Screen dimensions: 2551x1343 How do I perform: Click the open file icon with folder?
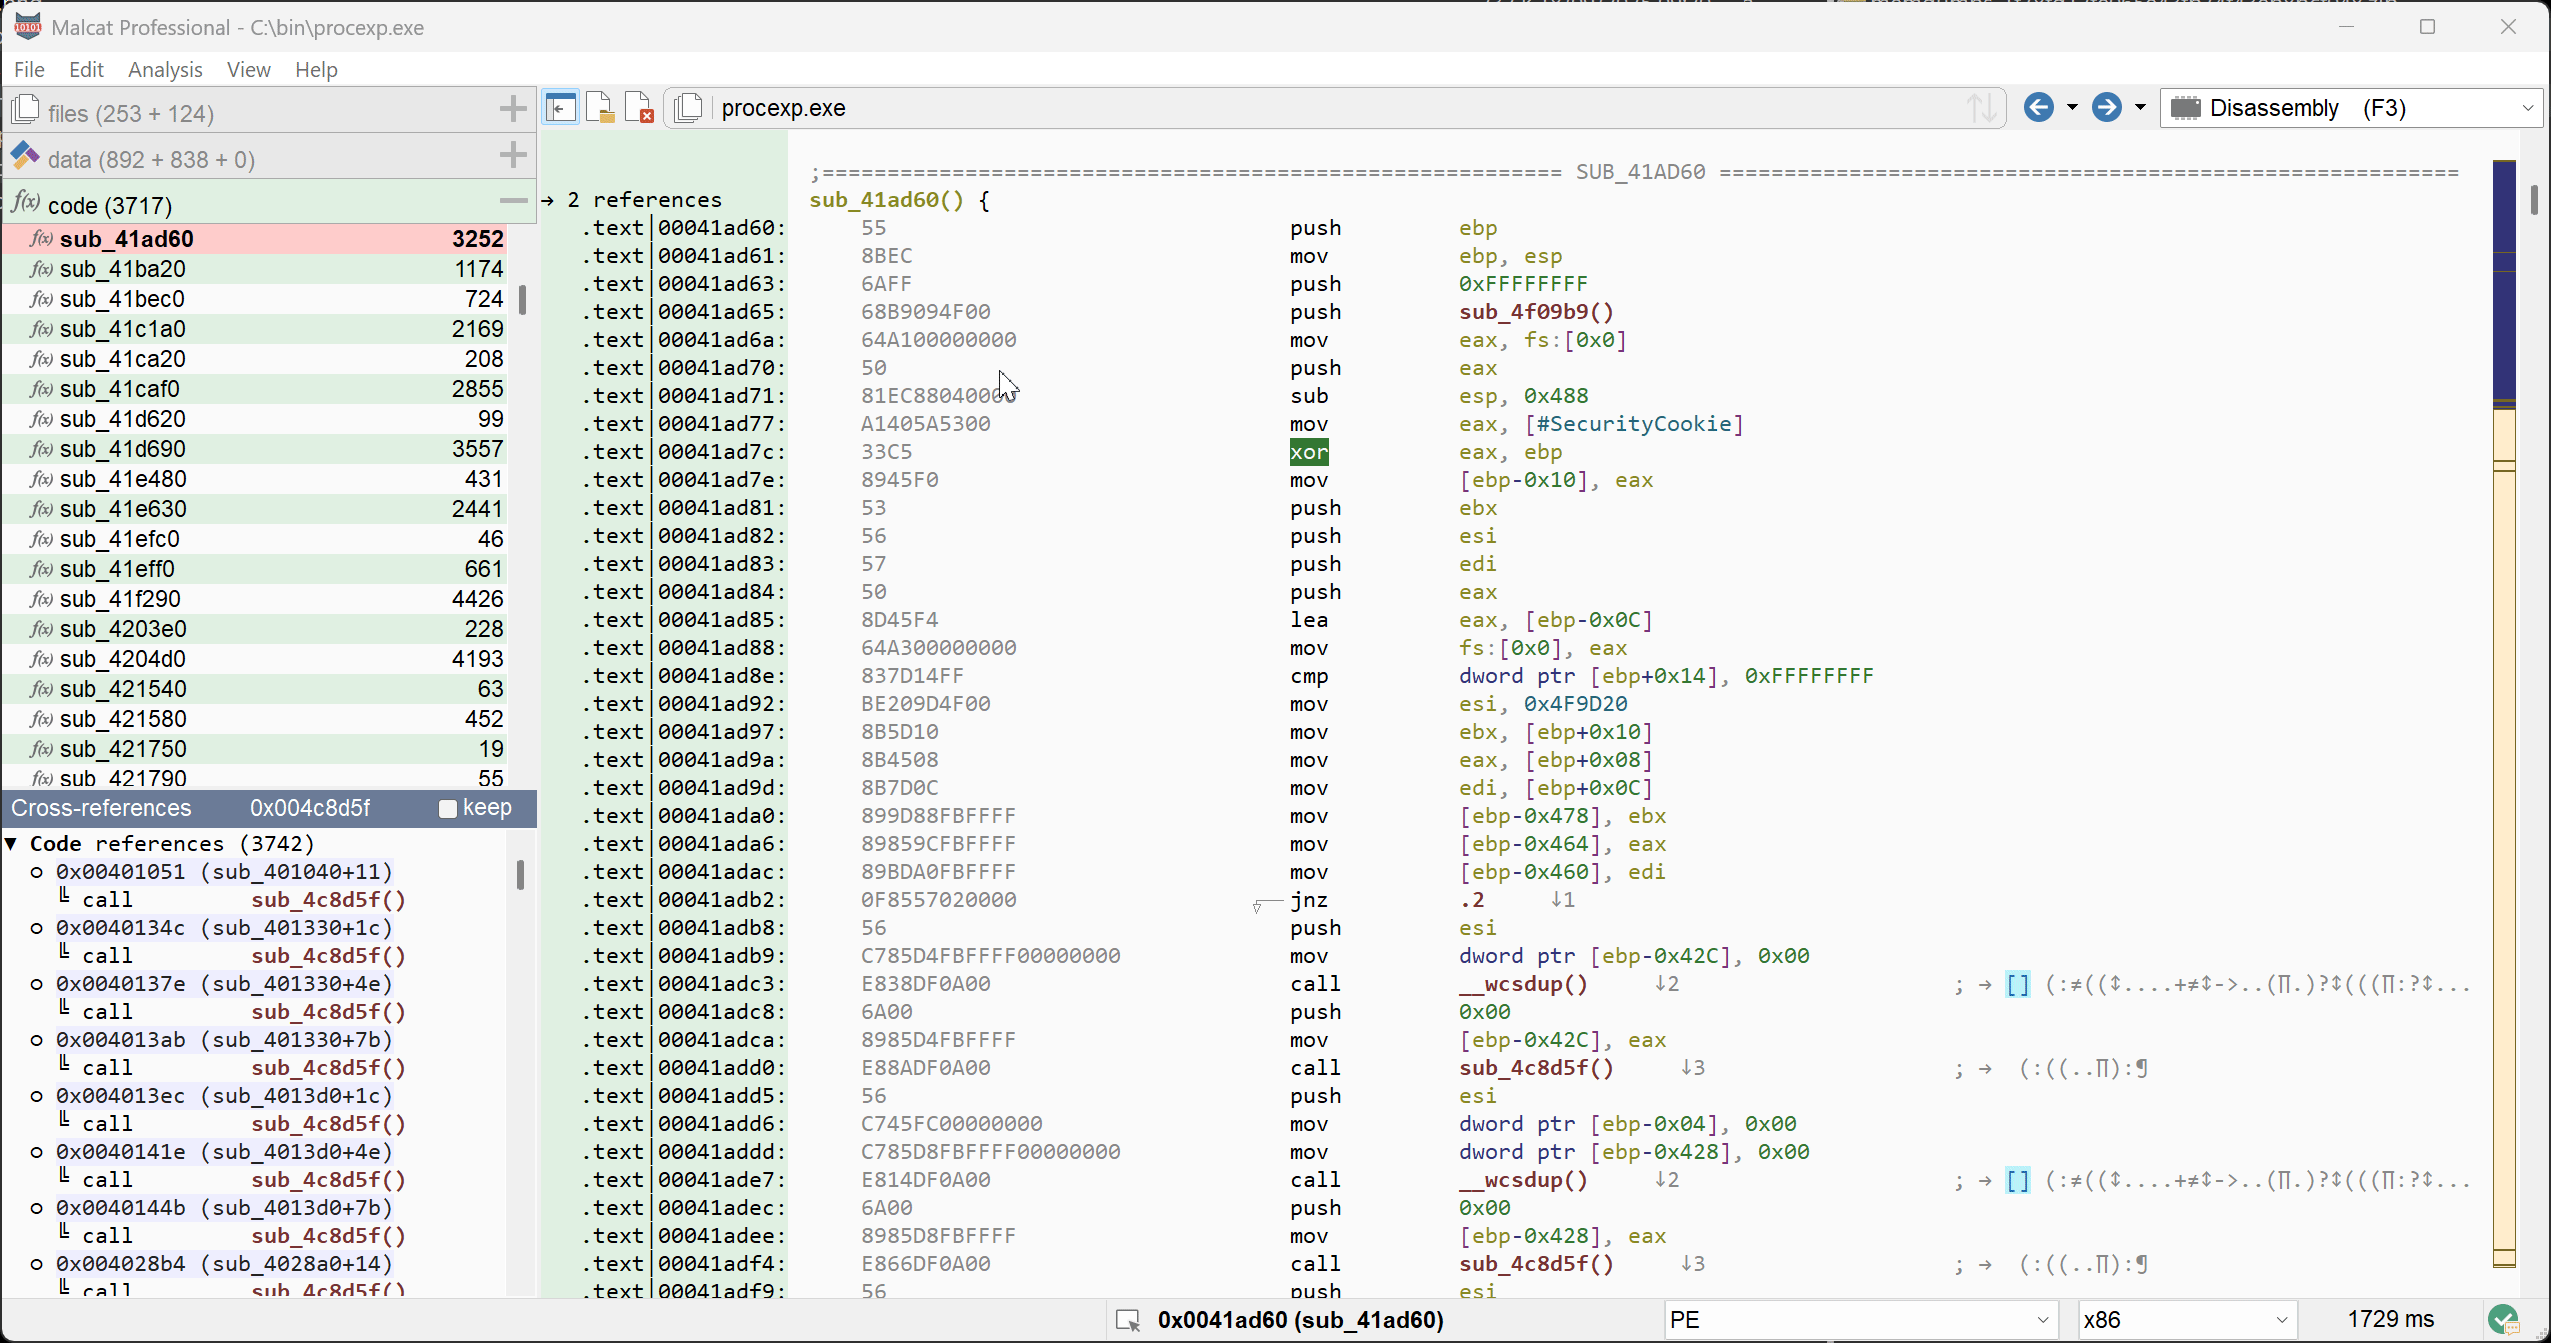[599, 108]
